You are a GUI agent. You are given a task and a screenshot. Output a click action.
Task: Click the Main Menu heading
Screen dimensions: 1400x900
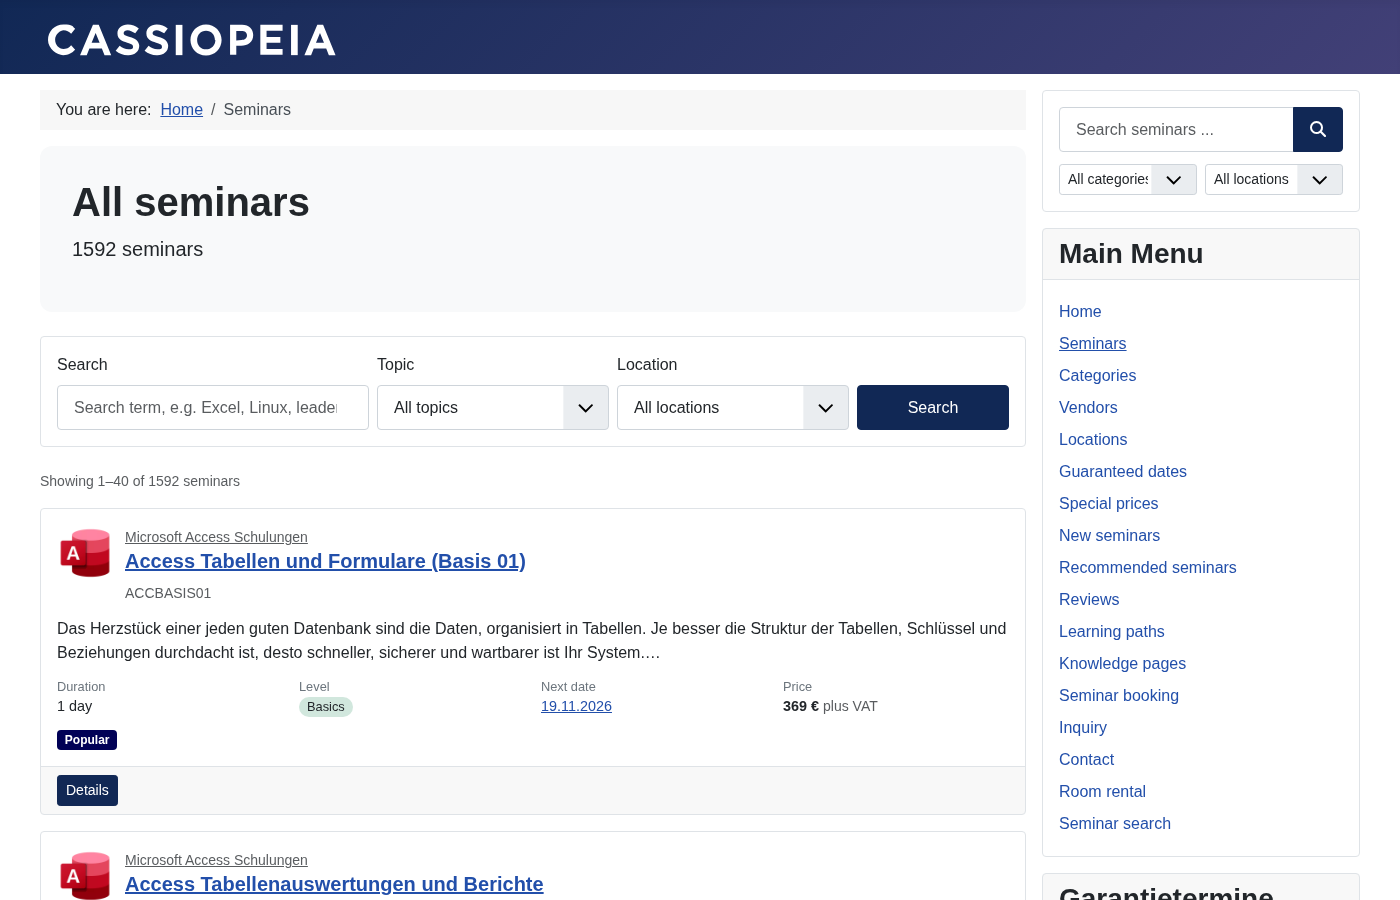(x=1131, y=254)
